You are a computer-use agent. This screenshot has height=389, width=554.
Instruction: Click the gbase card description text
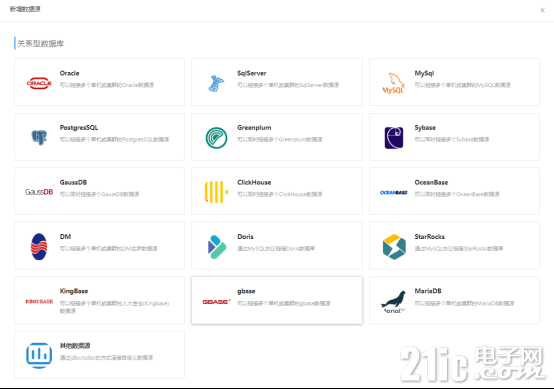(x=283, y=303)
